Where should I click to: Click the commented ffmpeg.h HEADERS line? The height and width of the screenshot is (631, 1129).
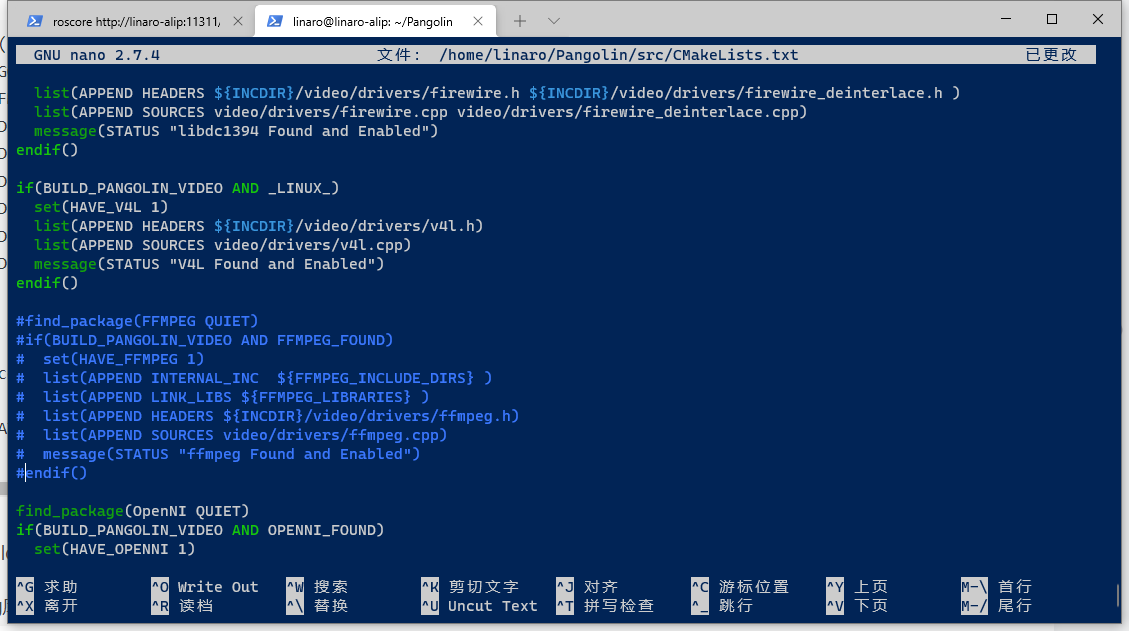click(268, 416)
